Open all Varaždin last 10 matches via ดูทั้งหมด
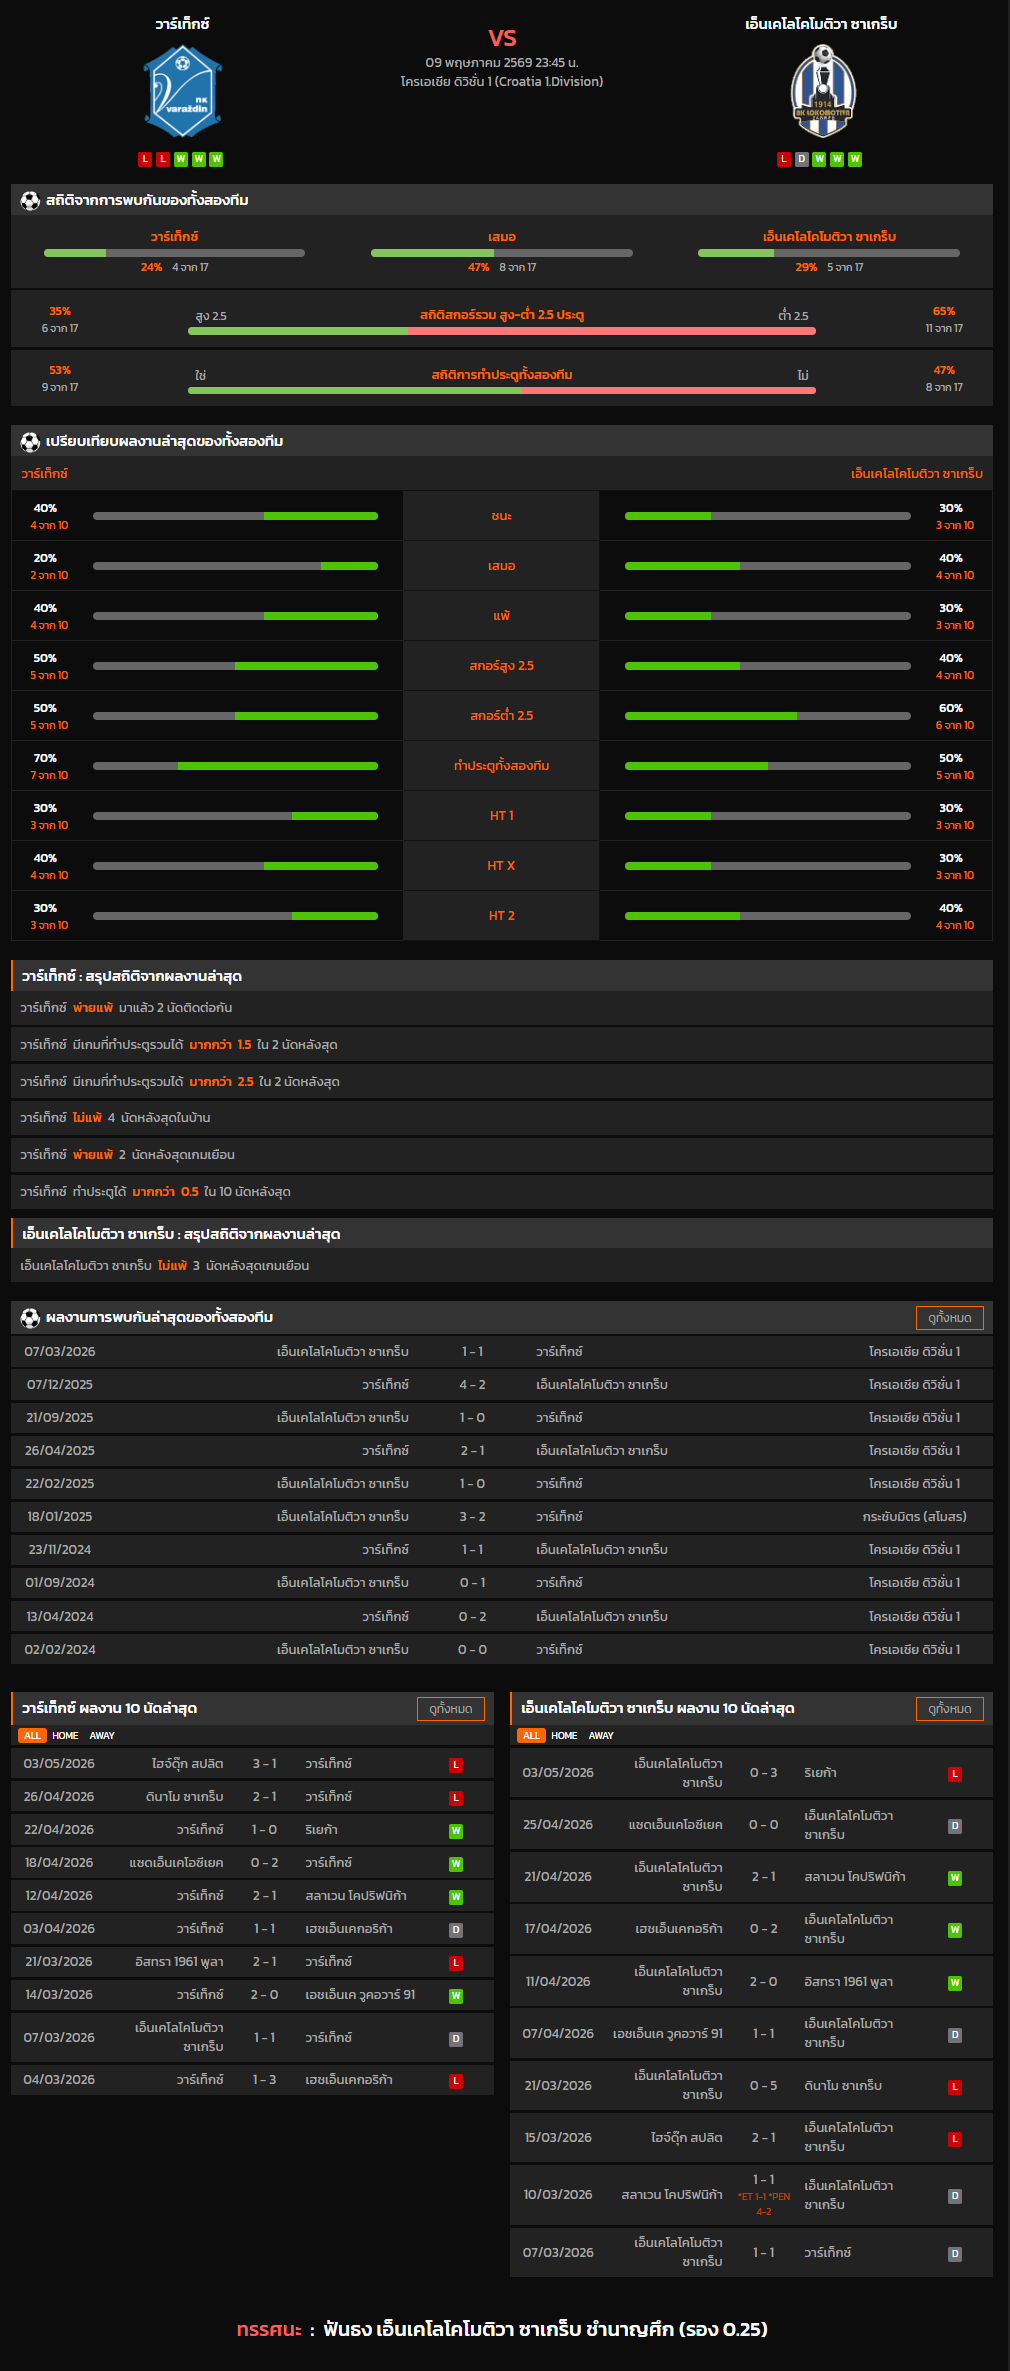The height and width of the screenshot is (2371, 1010). coord(450,1709)
